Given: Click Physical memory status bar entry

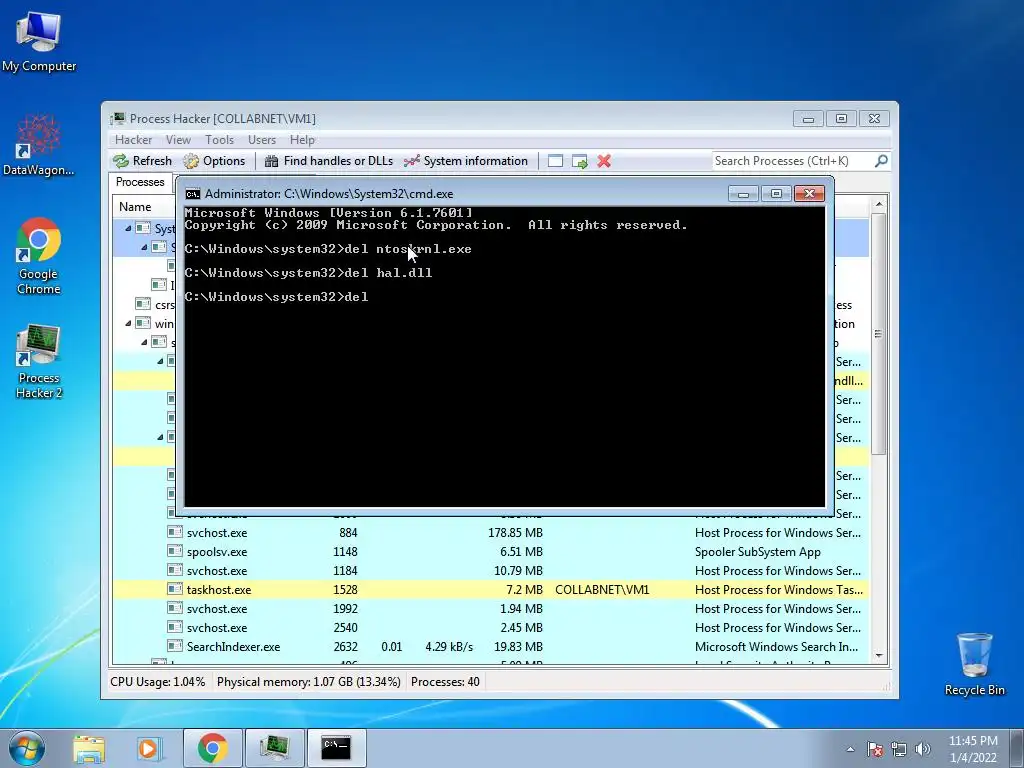Looking at the screenshot, I should (x=308, y=682).
